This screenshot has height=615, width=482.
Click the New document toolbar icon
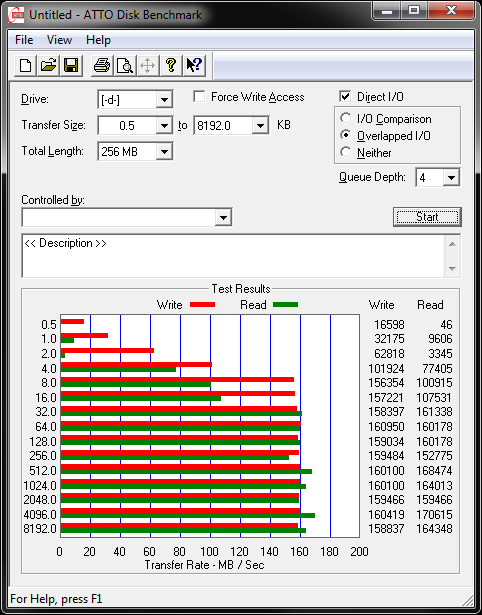[25, 65]
